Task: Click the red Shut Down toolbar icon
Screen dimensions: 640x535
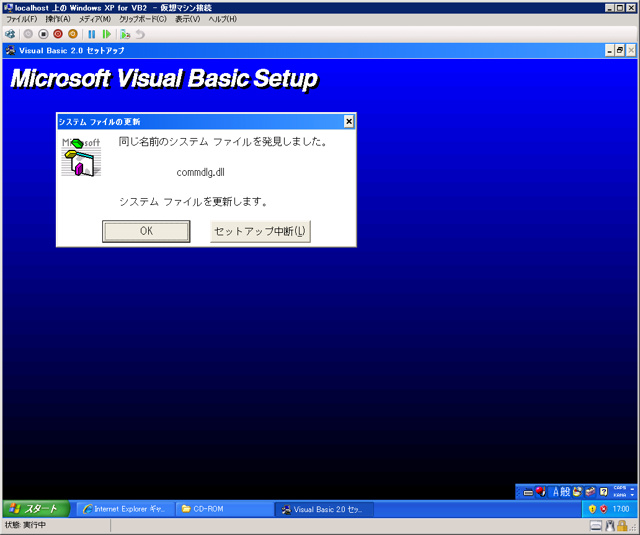Action: [x=58, y=34]
